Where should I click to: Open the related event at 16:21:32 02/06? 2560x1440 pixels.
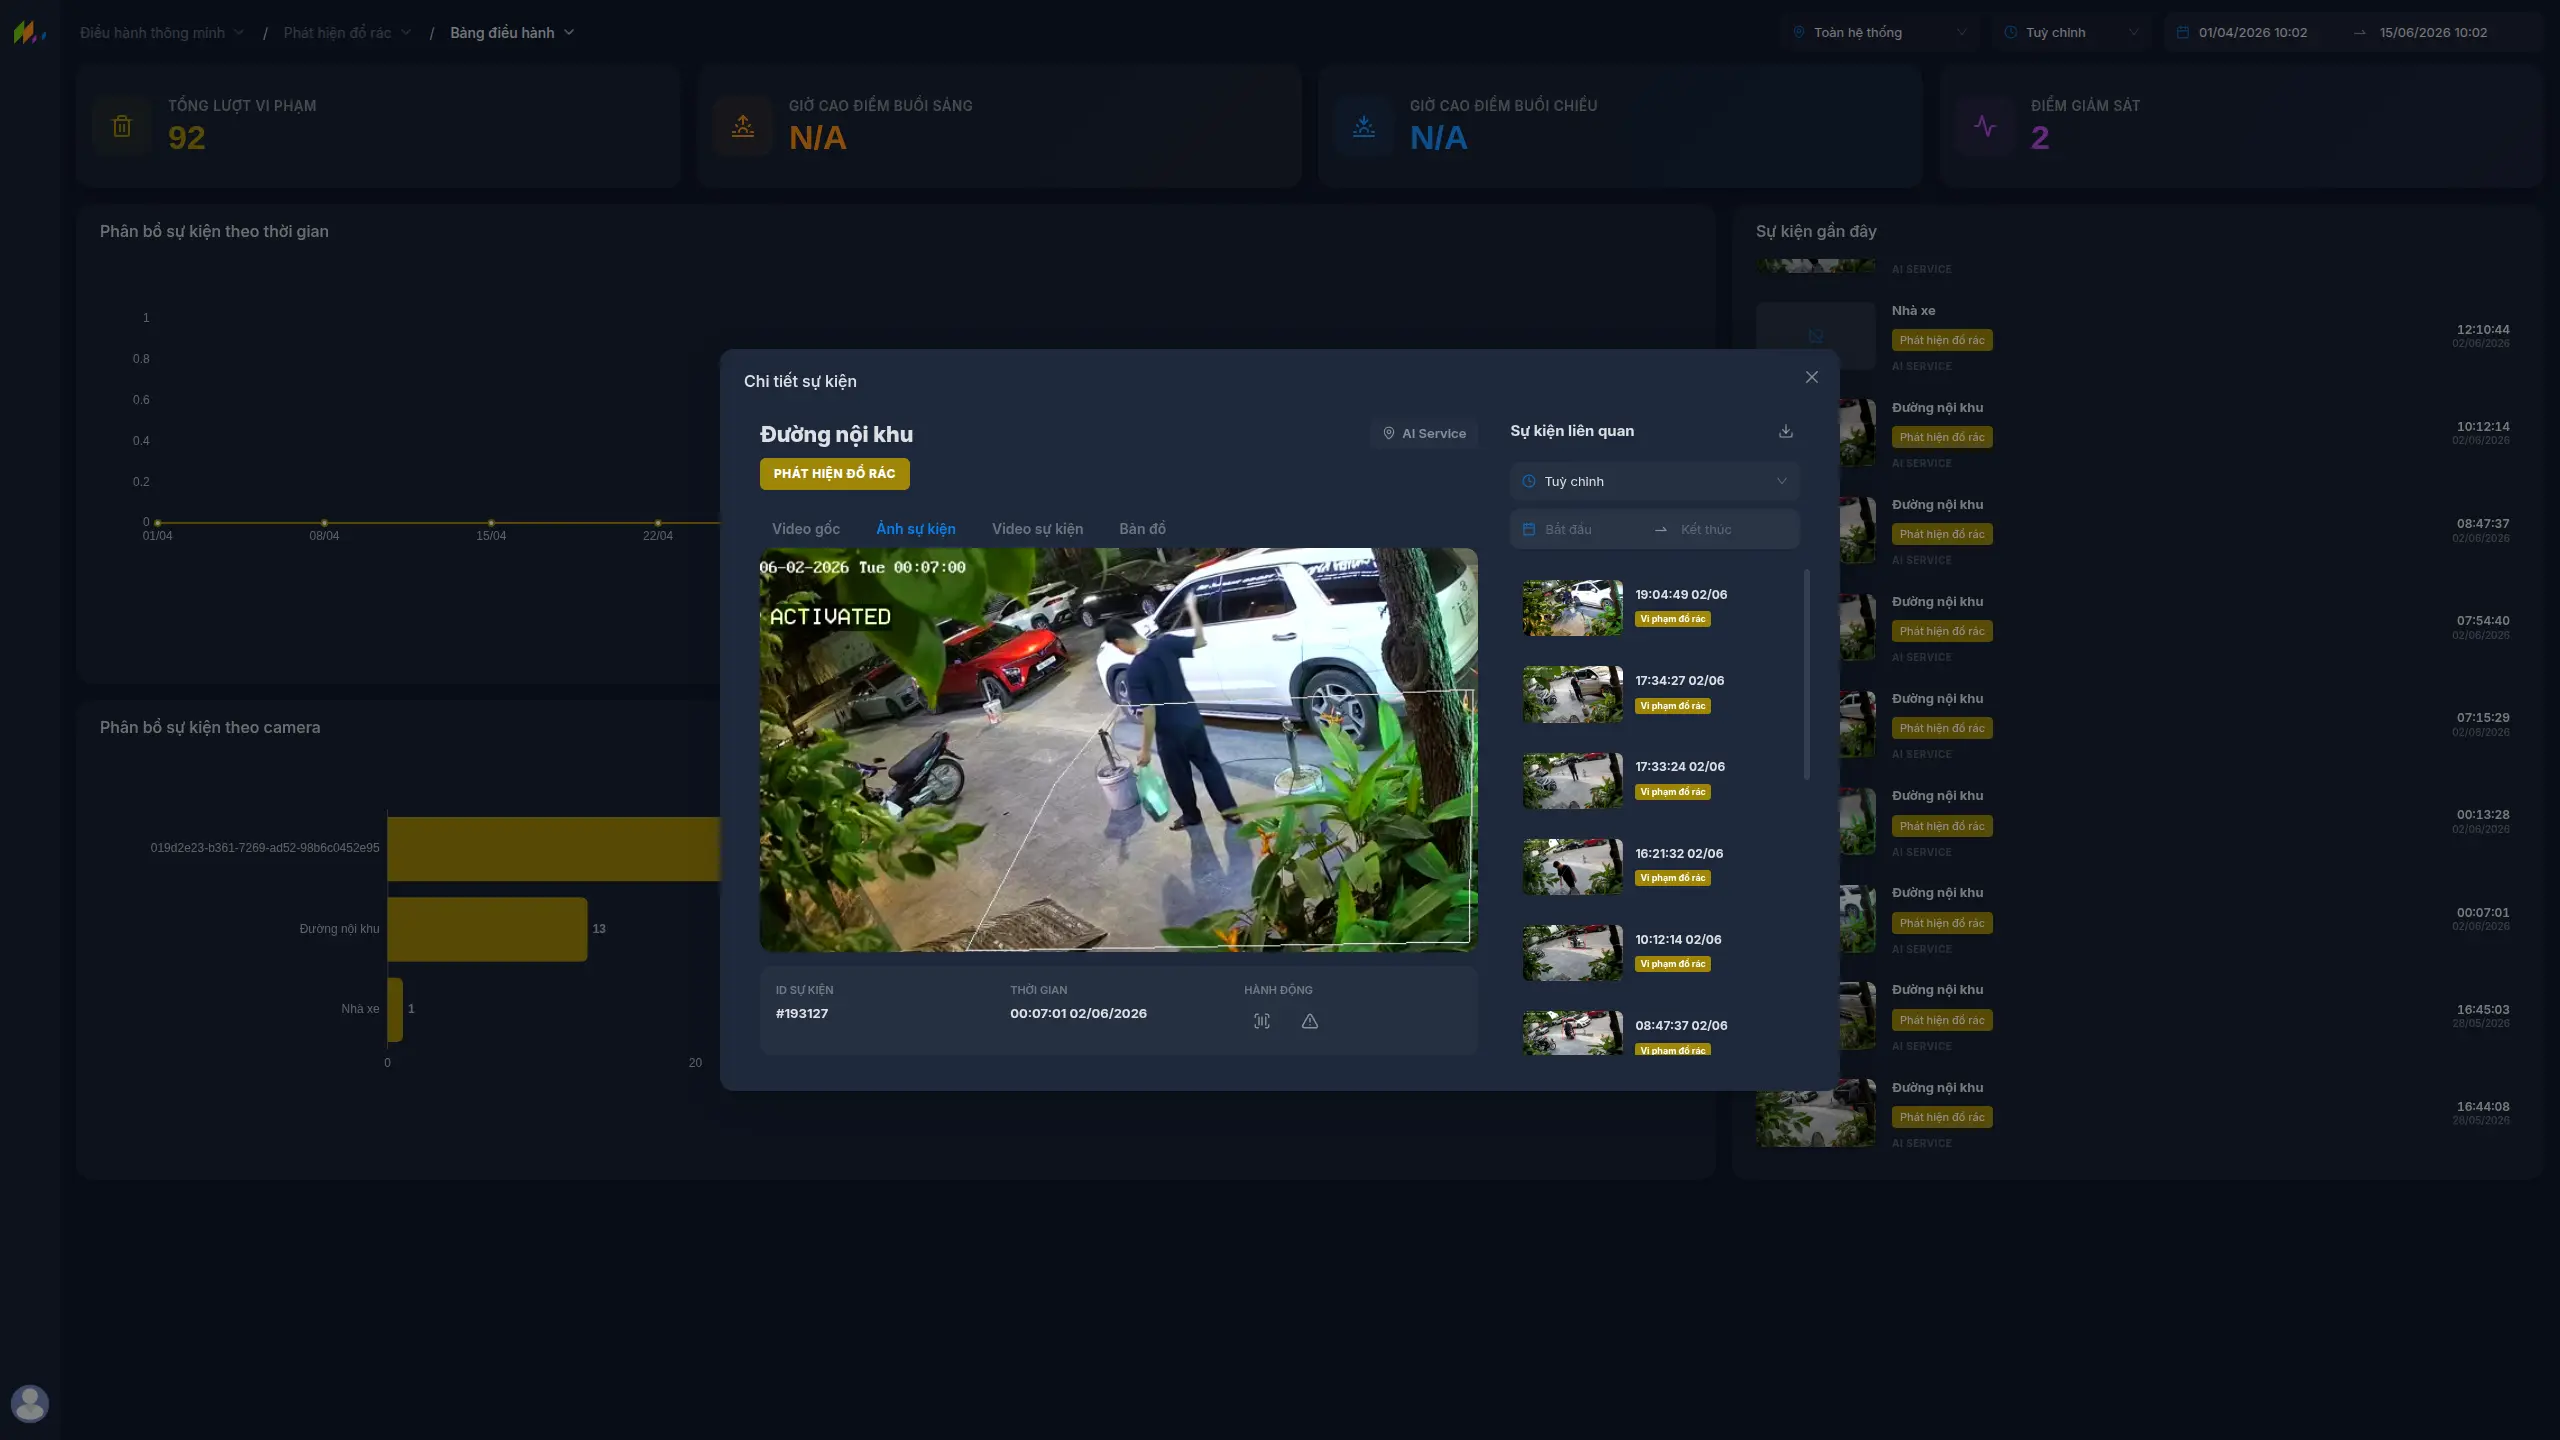click(x=1655, y=866)
